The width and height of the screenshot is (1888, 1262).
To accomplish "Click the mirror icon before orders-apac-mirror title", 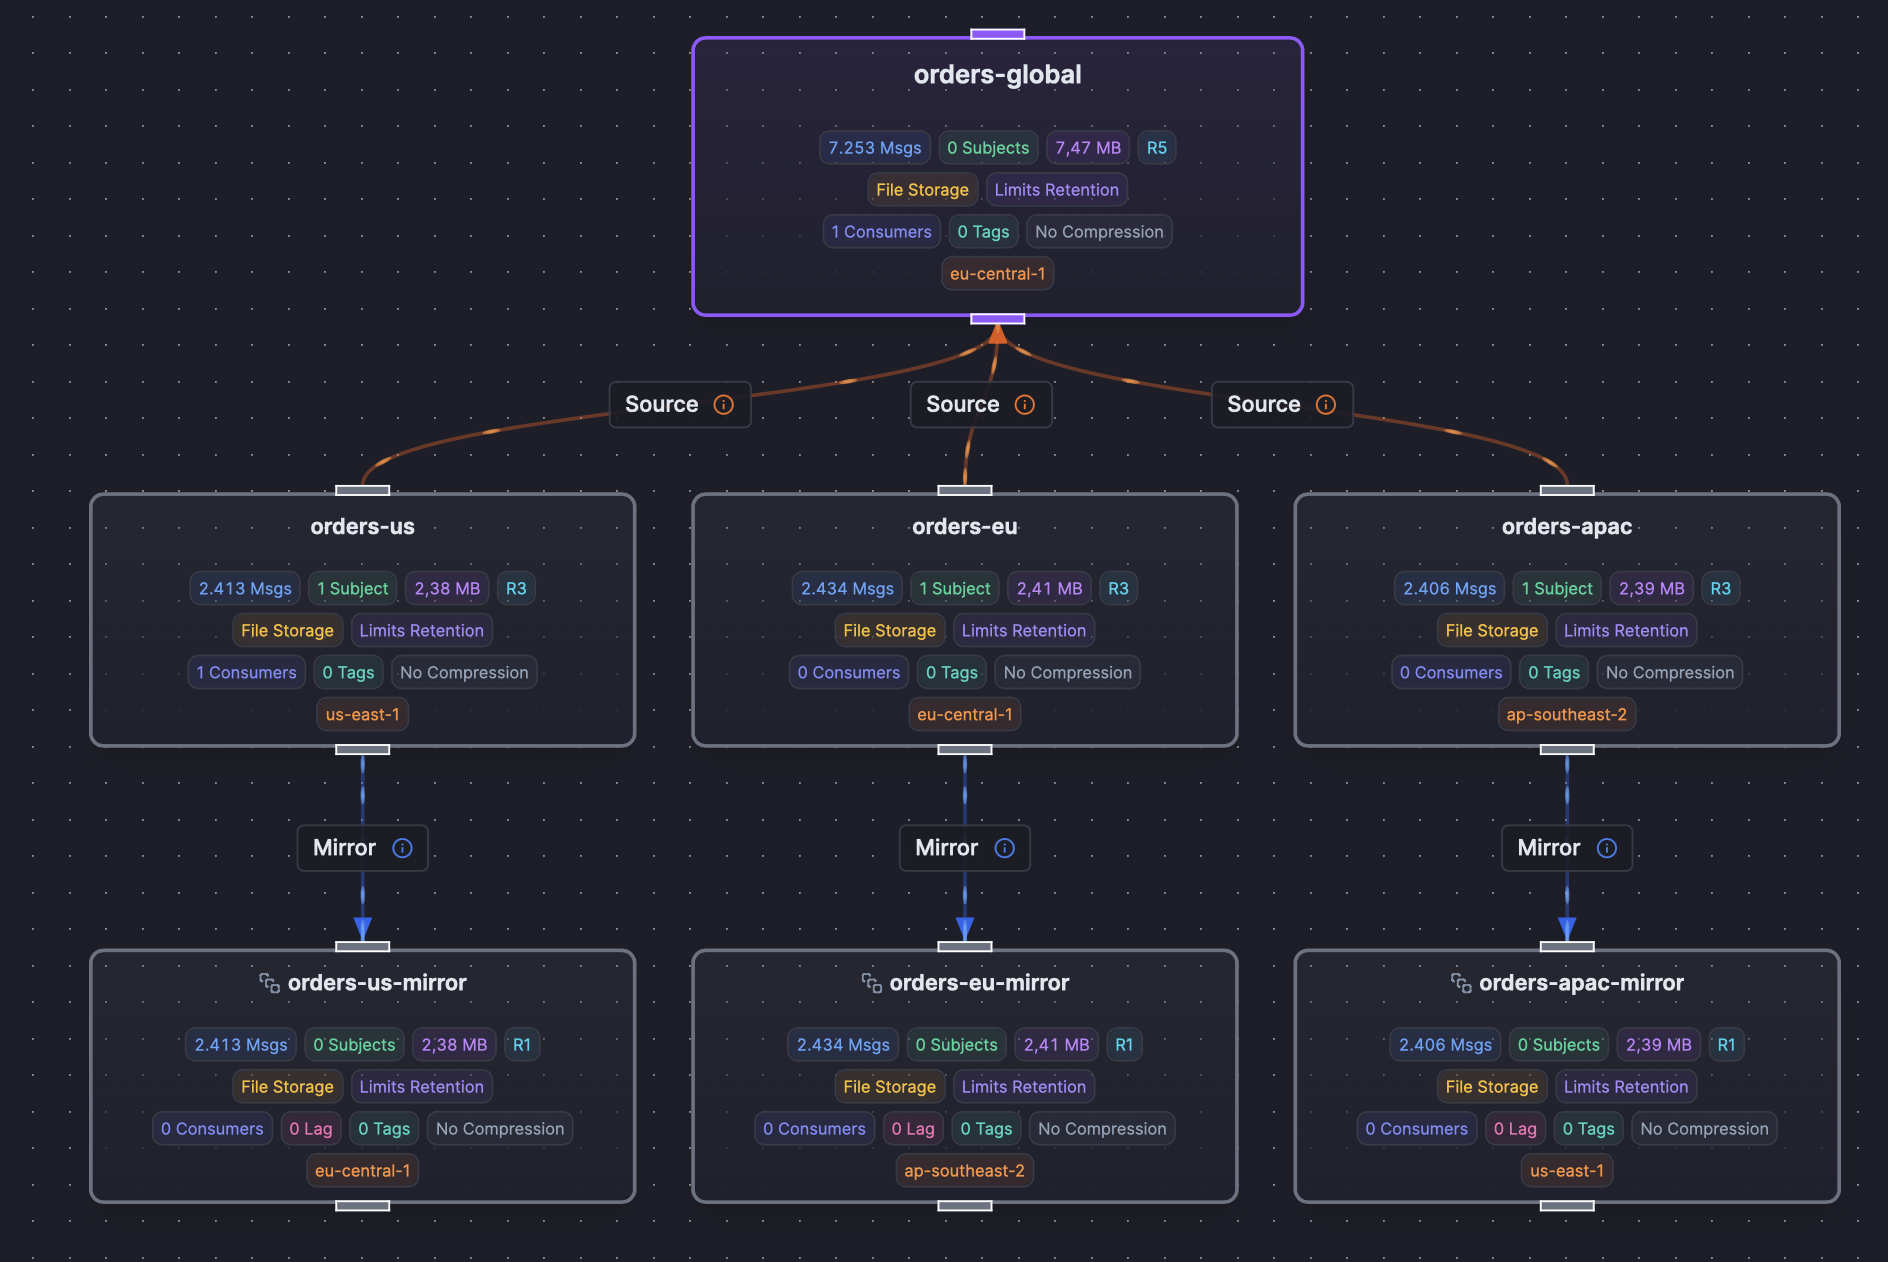I will [x=1461, y=983].
